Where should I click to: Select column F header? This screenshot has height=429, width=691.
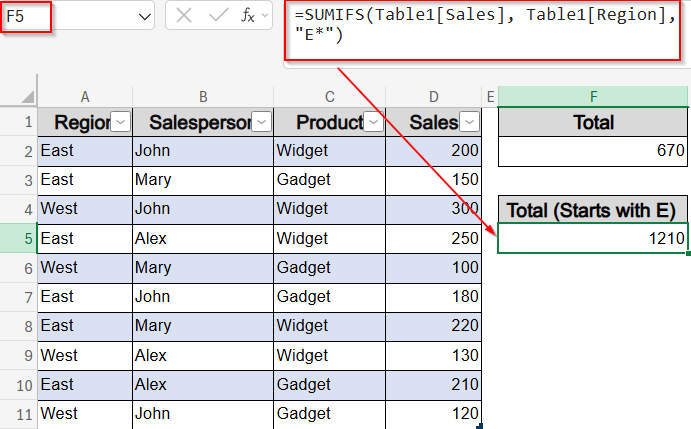tap(593, 97)
